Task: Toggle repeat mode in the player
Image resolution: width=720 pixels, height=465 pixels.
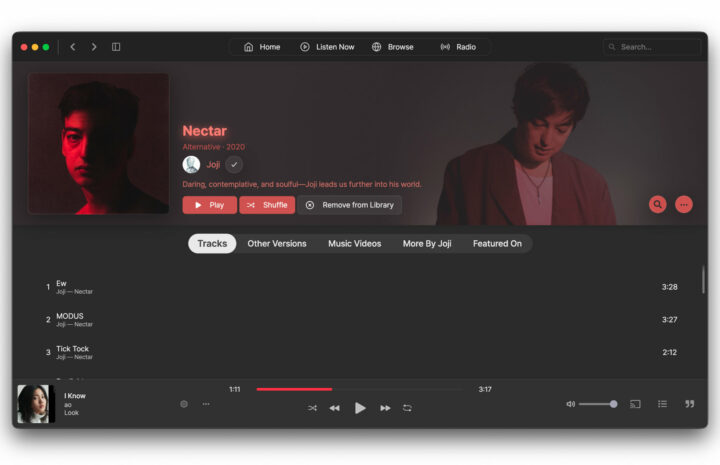Action: click(x=407, y=408)
